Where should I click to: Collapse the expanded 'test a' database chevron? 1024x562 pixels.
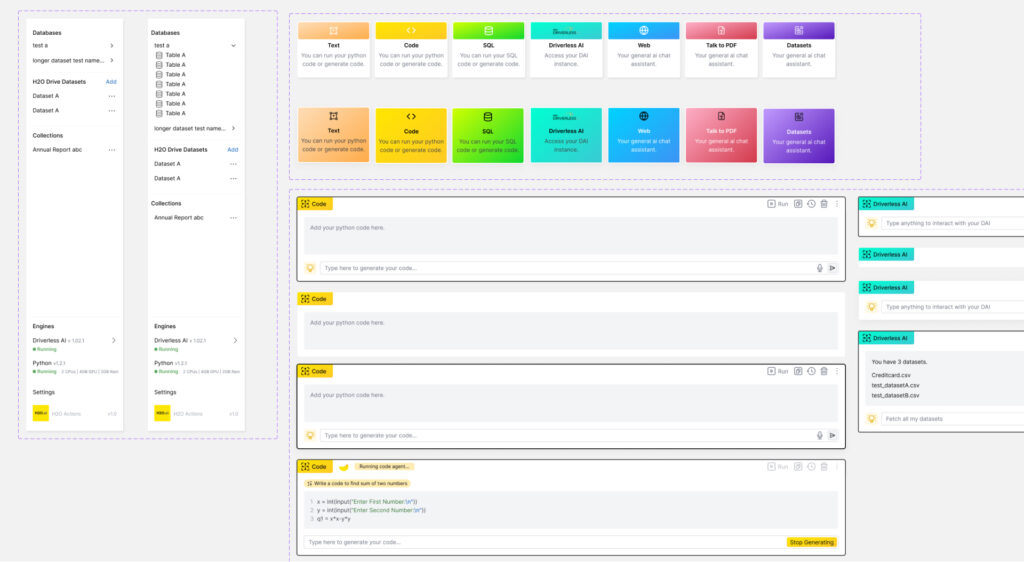point(234,46)
